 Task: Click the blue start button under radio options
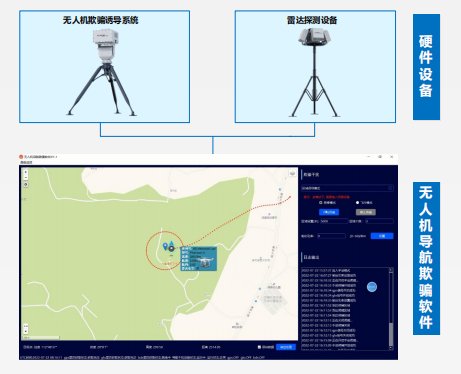click(329, 212)
